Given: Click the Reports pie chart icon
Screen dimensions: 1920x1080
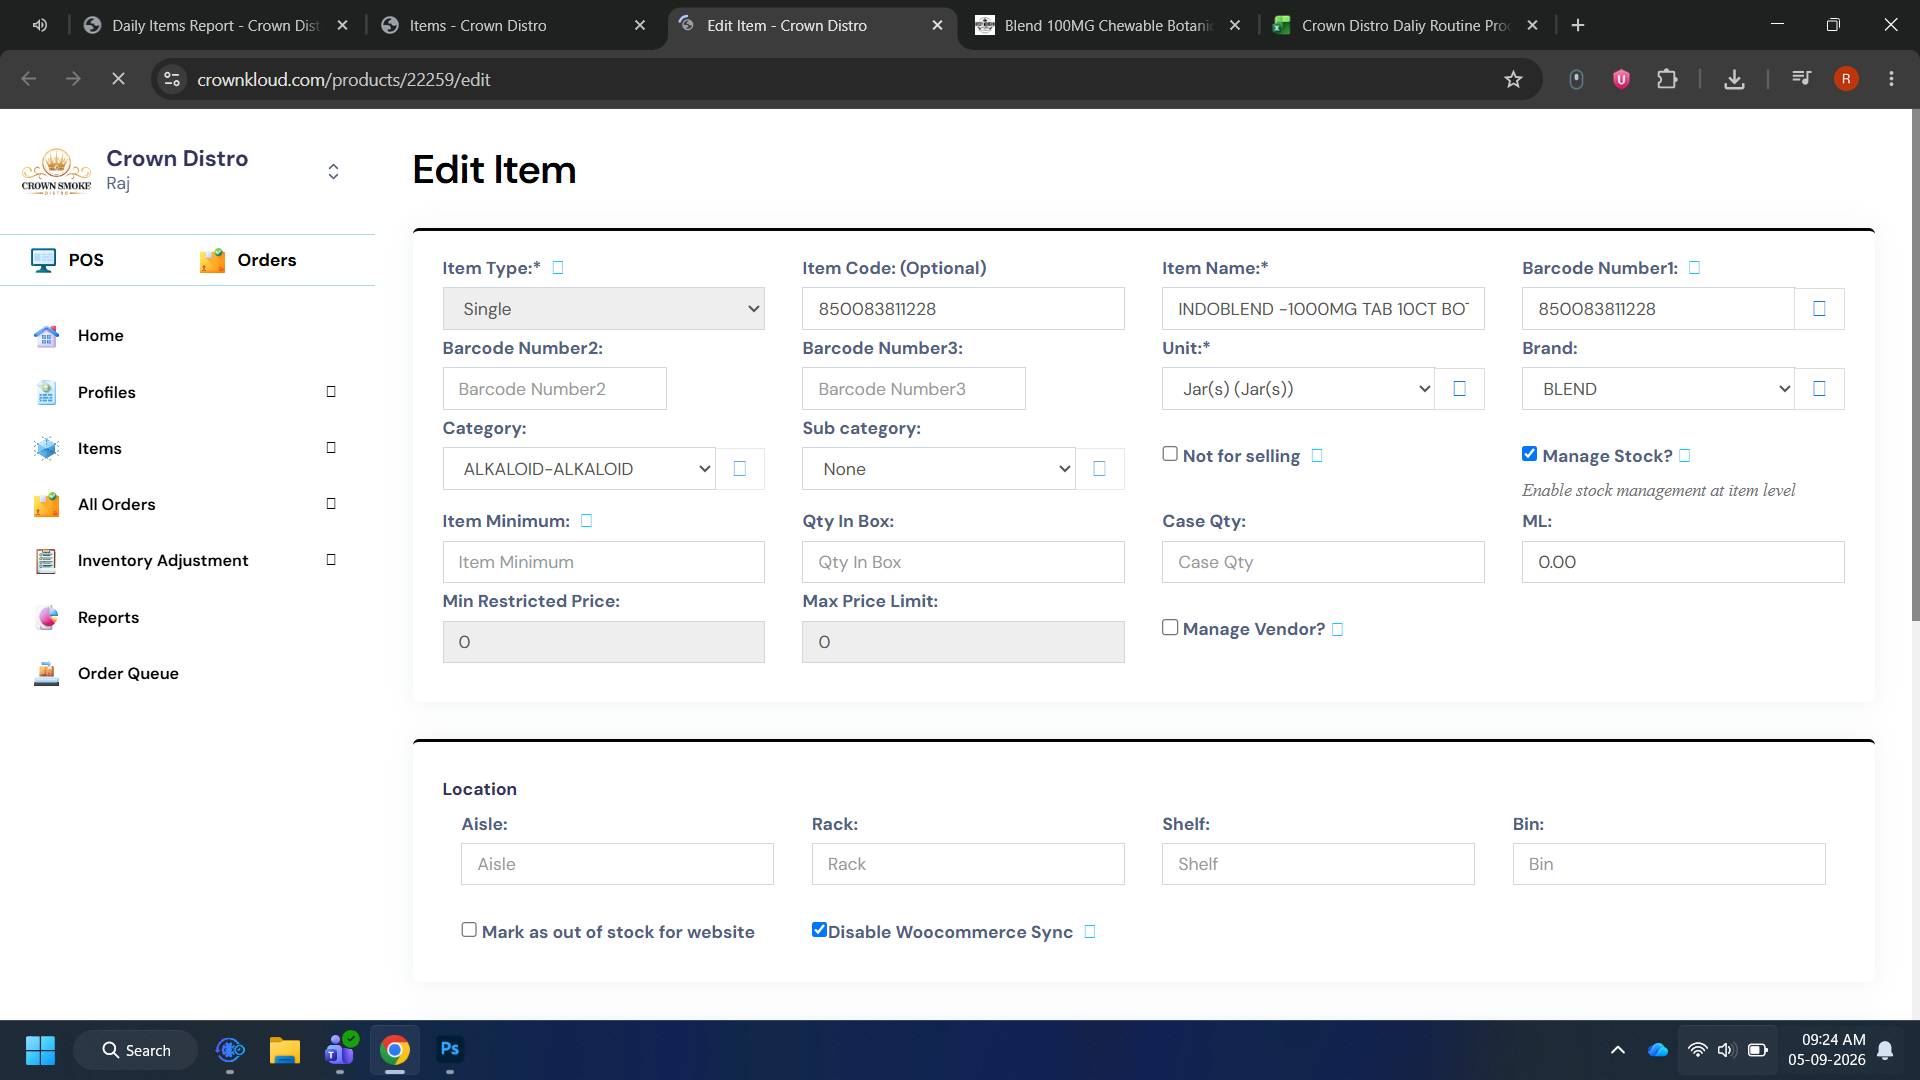Looking at the screenshot, I should click(46, 618).
